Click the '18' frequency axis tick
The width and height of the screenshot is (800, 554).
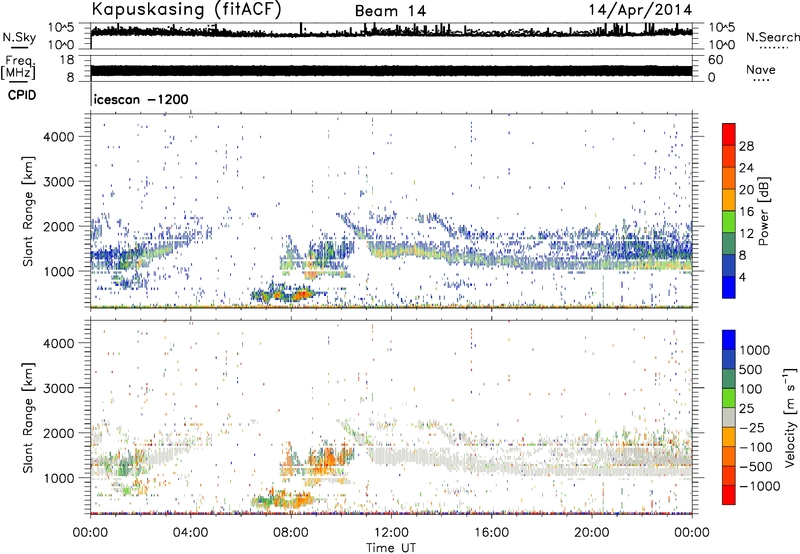pyautogui.click(x=67, y=60)
